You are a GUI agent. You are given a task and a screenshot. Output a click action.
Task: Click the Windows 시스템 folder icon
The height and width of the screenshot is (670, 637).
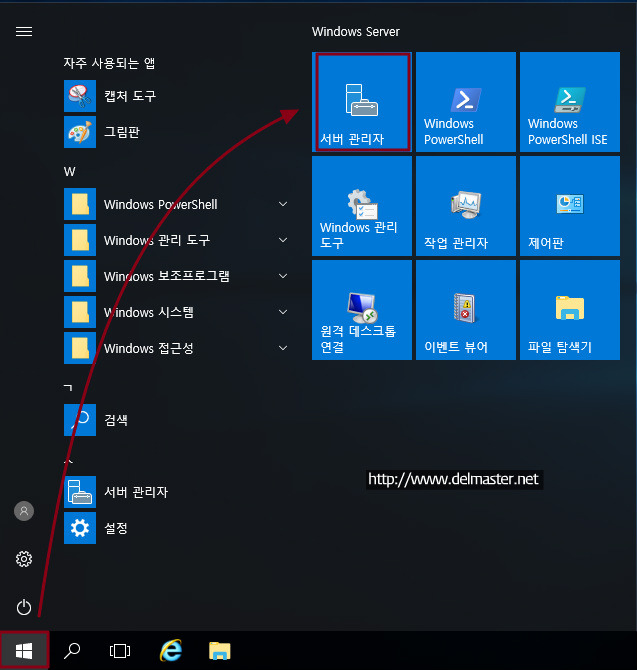coord(80,312)
